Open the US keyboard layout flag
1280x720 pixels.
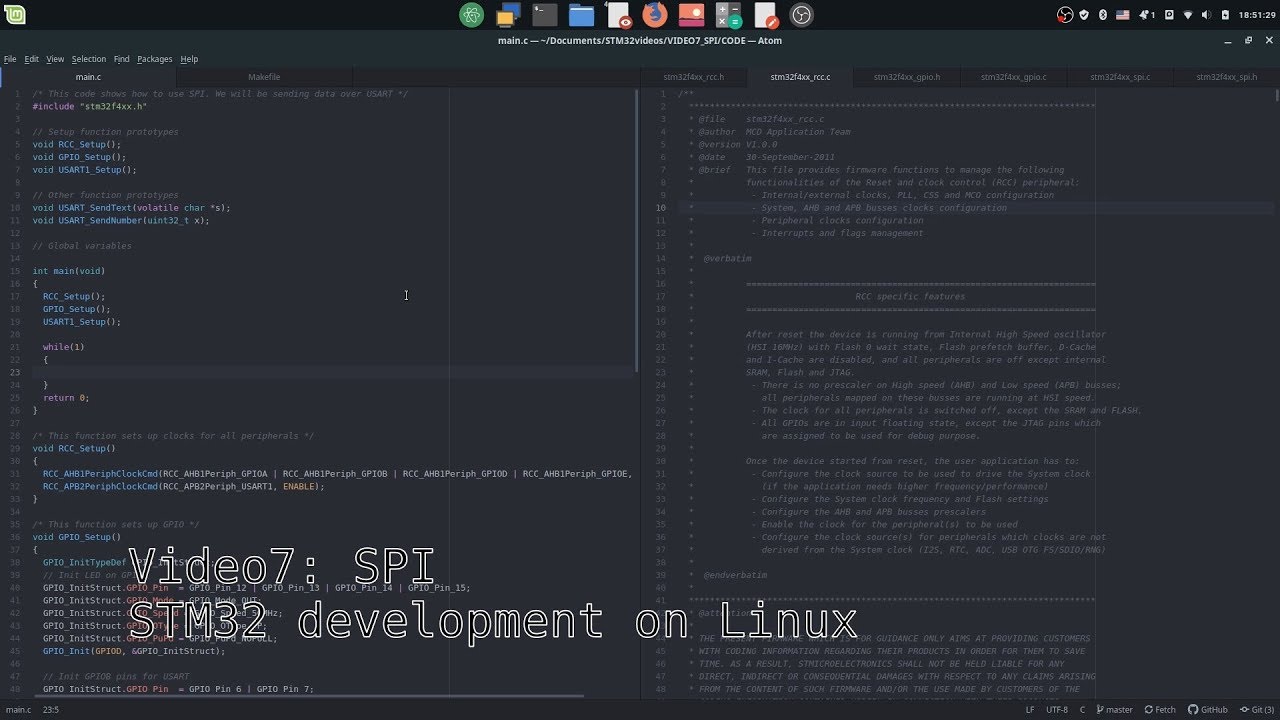click(x=1122, y=15)
